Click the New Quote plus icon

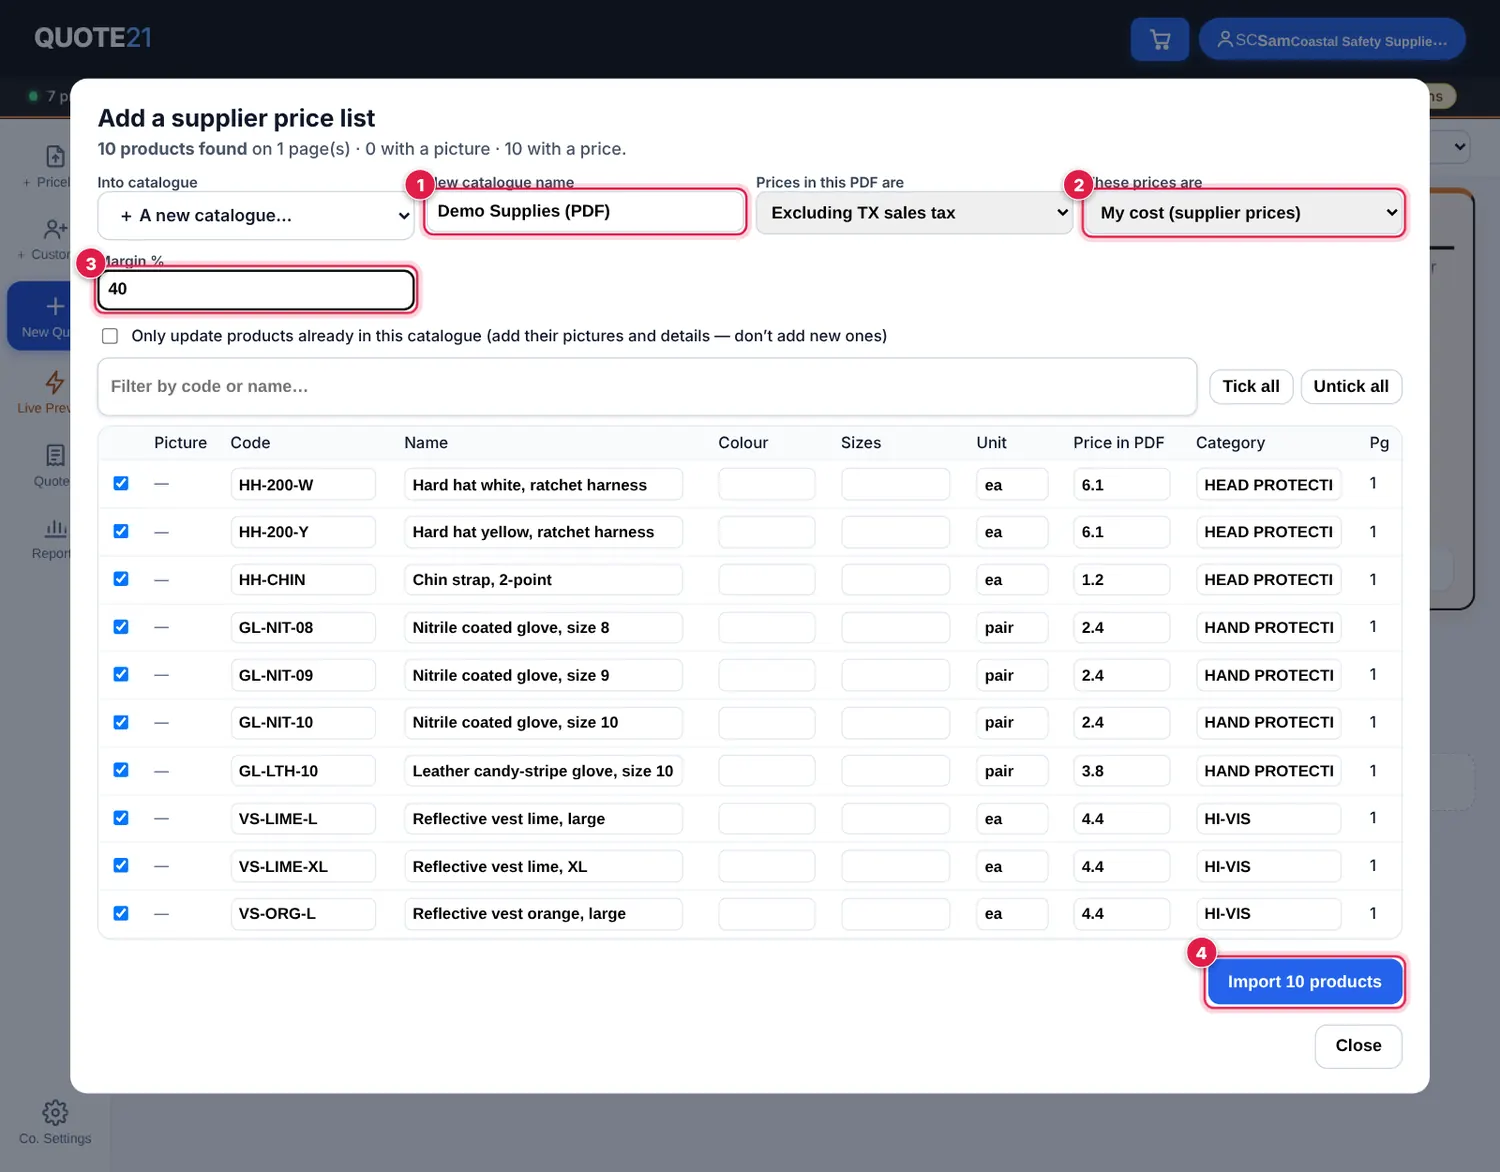tap(56, 306)
